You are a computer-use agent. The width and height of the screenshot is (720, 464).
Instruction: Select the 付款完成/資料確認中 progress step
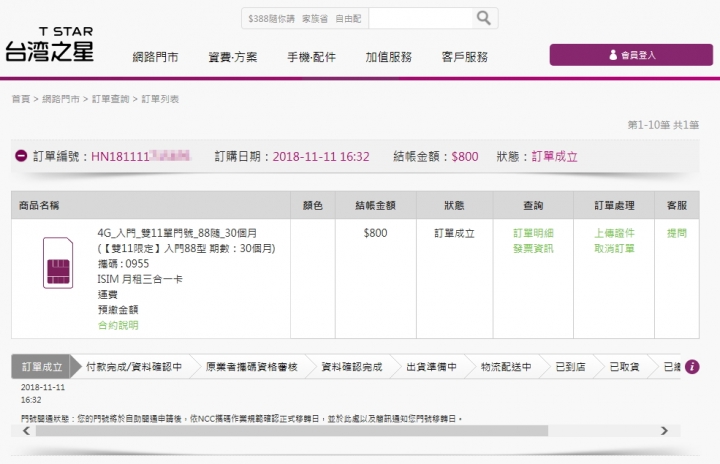pyautogui.click(x=134, y=367)
